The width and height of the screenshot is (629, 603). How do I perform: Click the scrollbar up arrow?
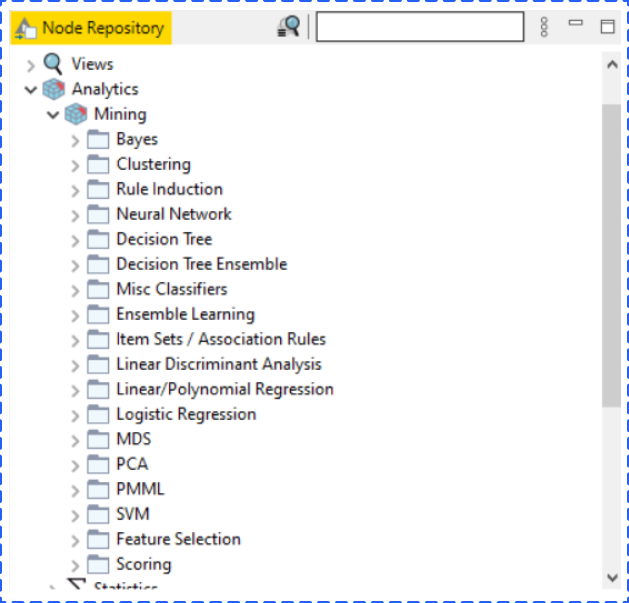pos(612,65)
